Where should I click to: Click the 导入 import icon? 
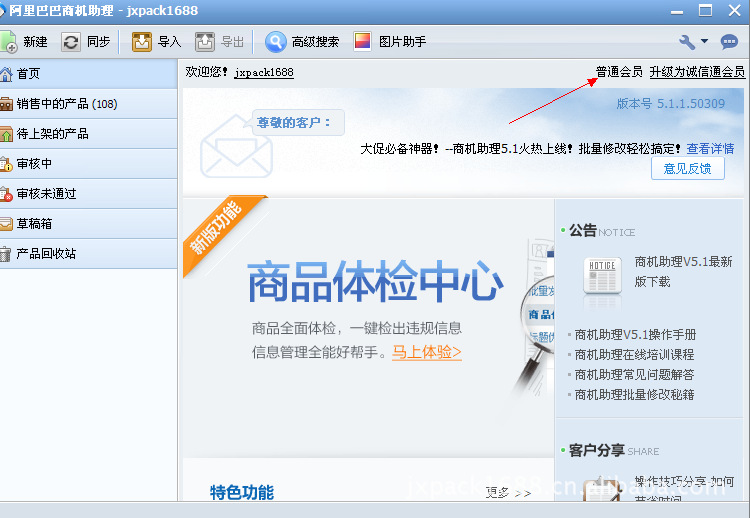coord(142,42)
